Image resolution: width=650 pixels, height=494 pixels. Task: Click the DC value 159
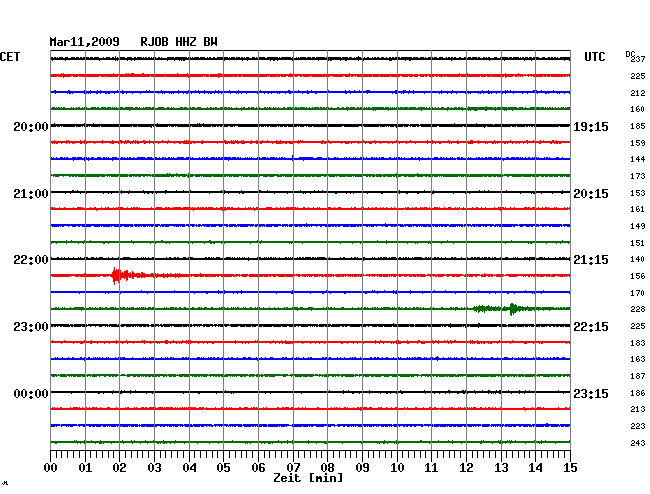point(638,143)
